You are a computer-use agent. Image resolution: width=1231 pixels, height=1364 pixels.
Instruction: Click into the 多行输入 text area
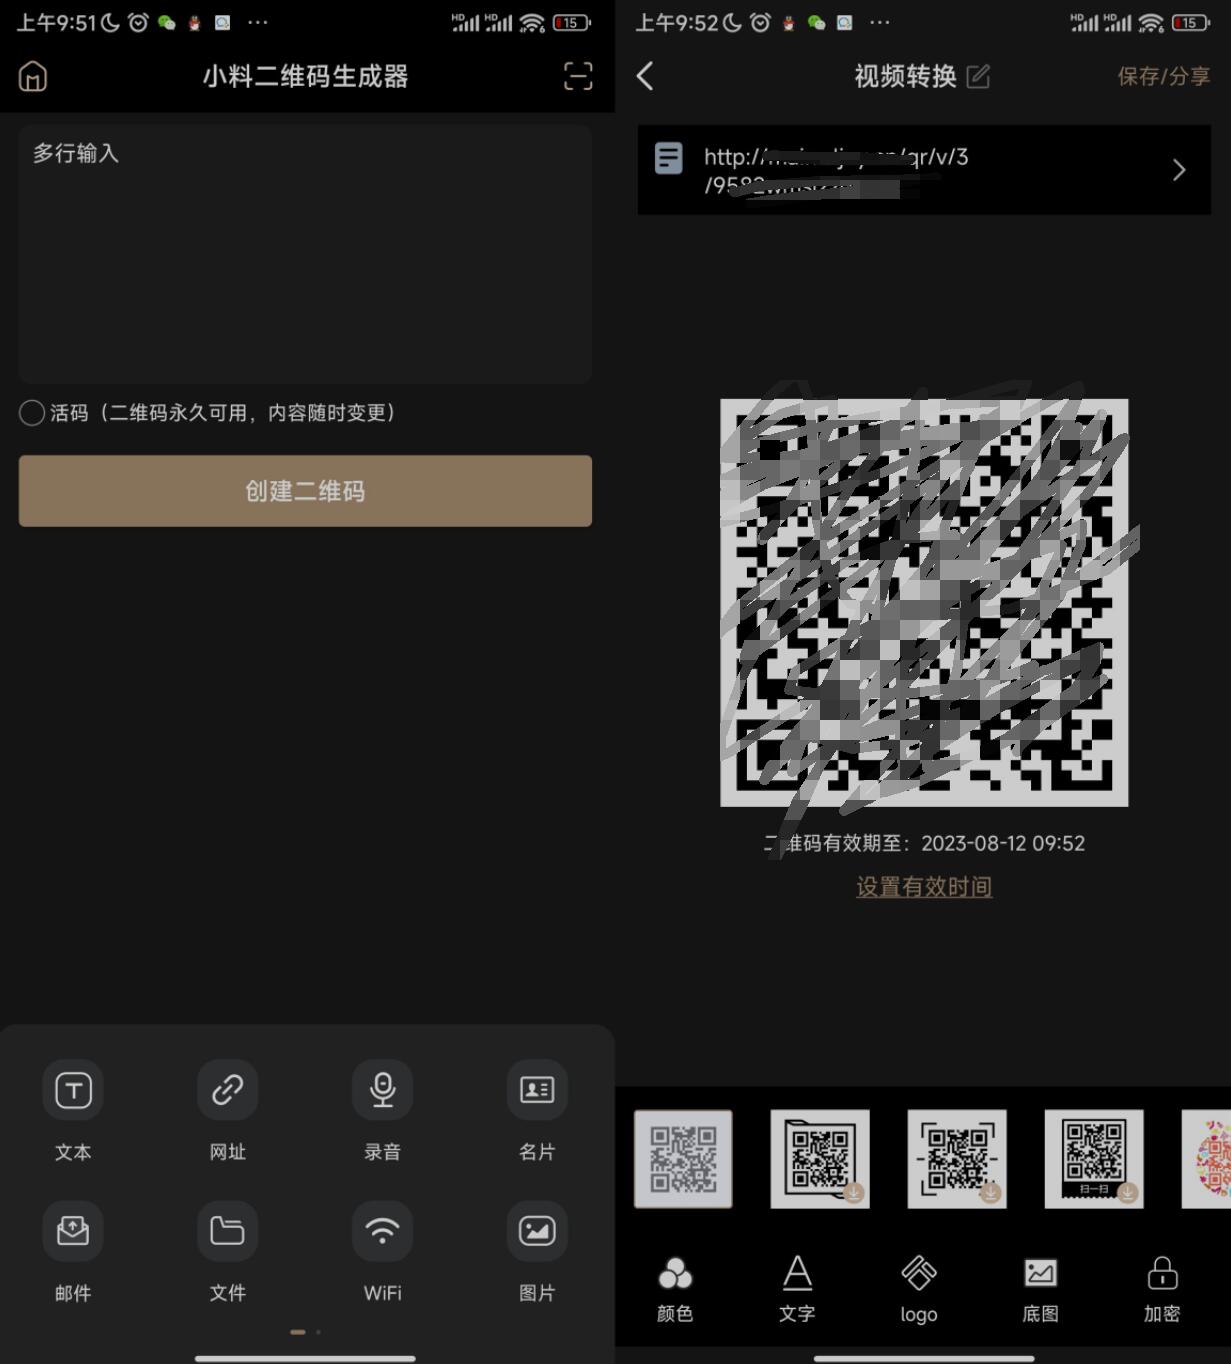[305, 255]
